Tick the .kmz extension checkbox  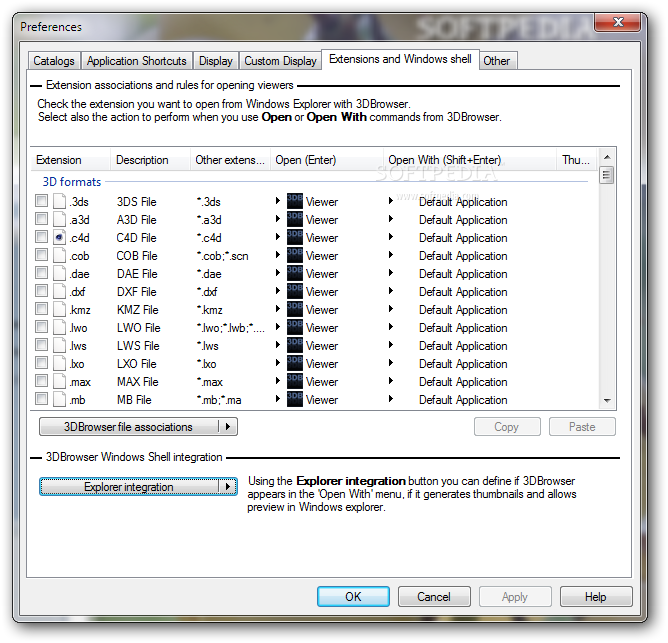[x=41, y=309]
